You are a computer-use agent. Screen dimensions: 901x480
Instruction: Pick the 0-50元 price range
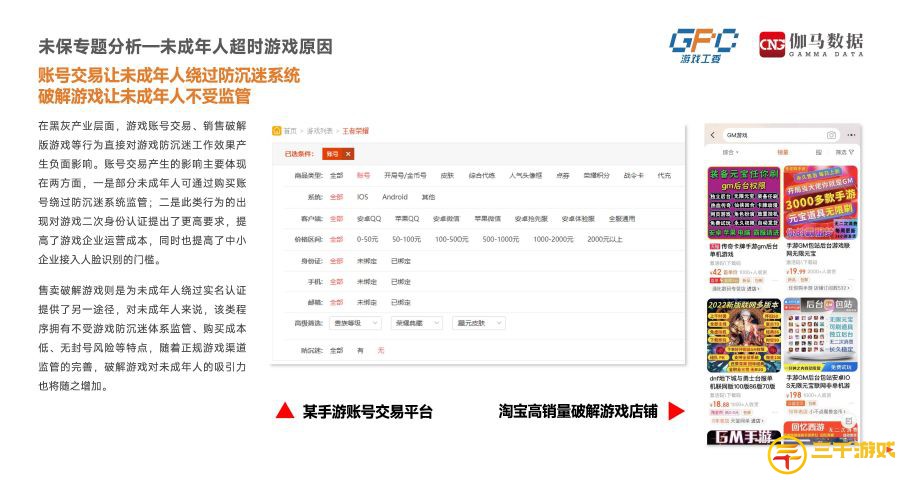point(368,239)
